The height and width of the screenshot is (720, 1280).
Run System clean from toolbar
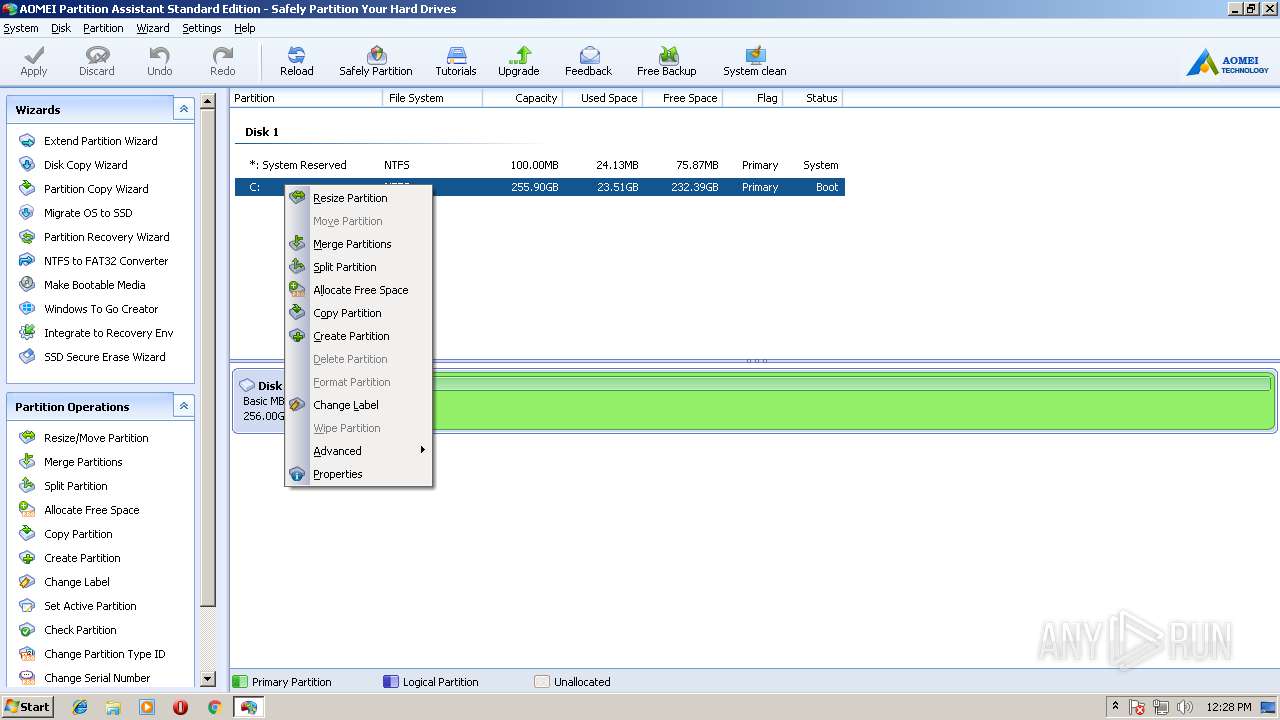(755, 61)
